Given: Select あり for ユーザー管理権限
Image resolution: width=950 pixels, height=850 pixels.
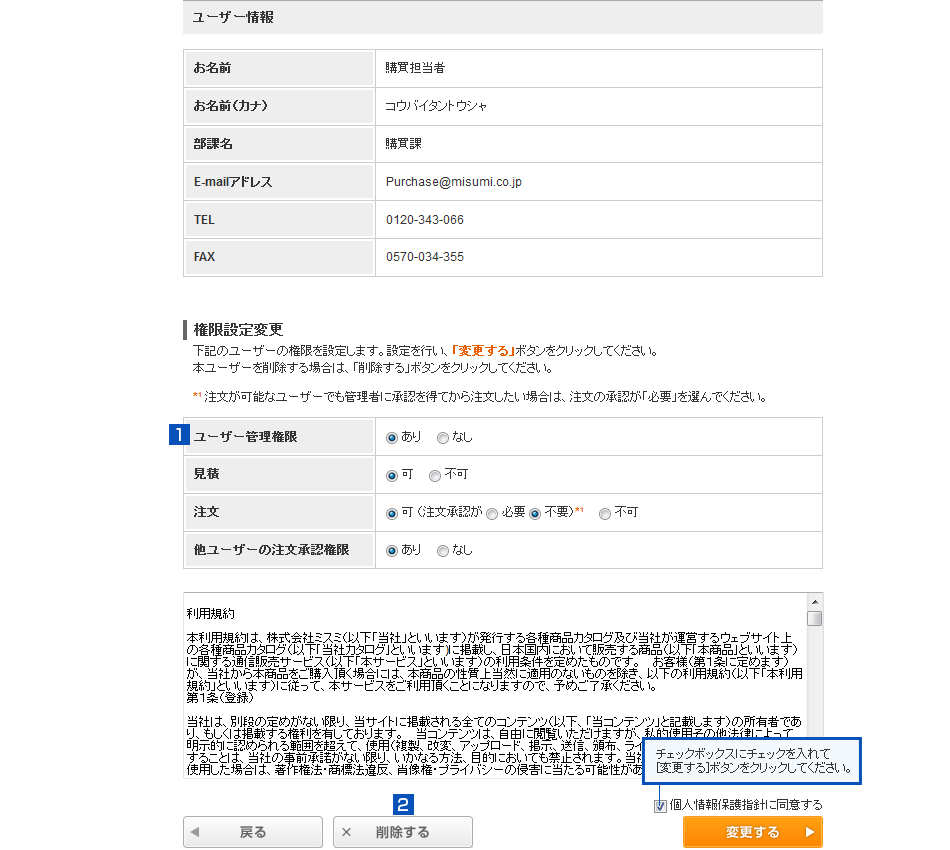Looking at the screenshot, I should point(392,437).
